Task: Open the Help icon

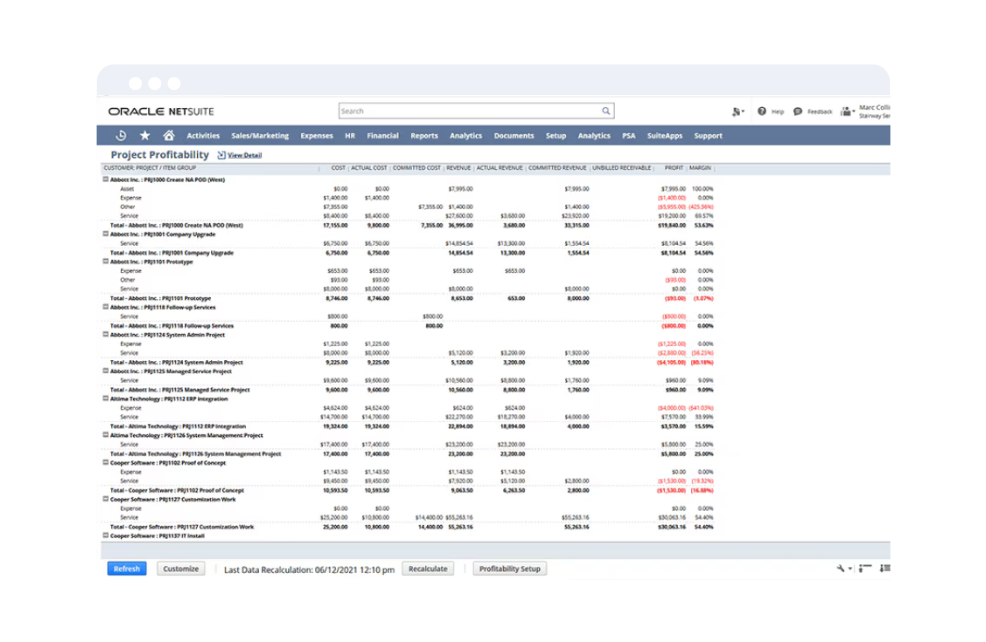Action: (762, 111)
